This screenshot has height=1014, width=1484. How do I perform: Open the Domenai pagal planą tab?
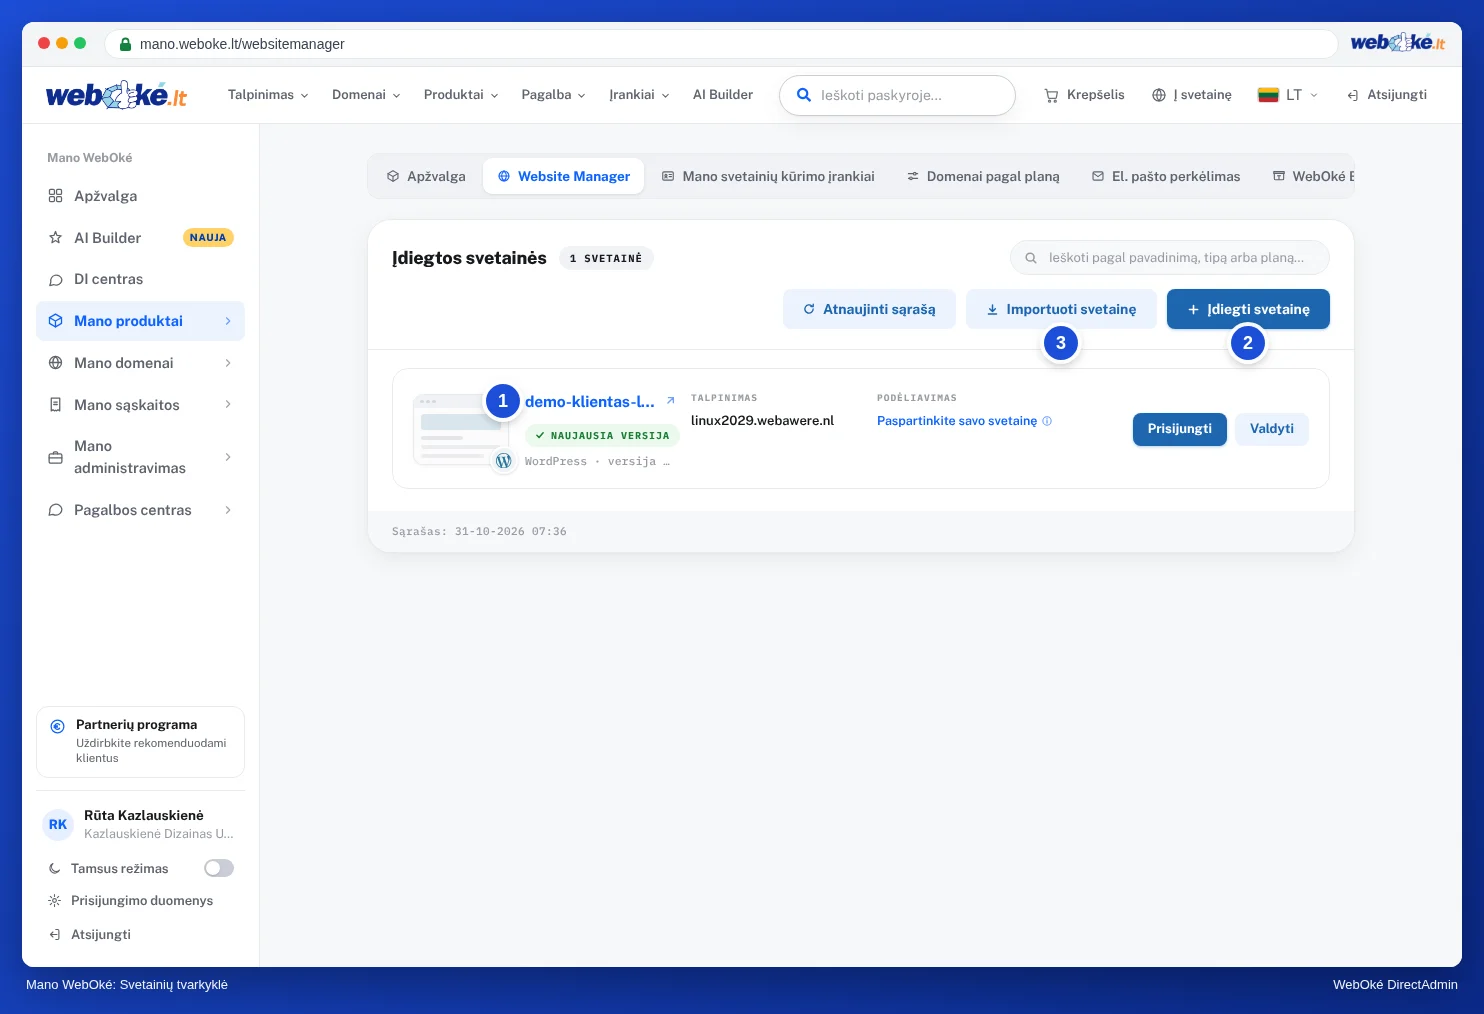[x=983, y=176]
